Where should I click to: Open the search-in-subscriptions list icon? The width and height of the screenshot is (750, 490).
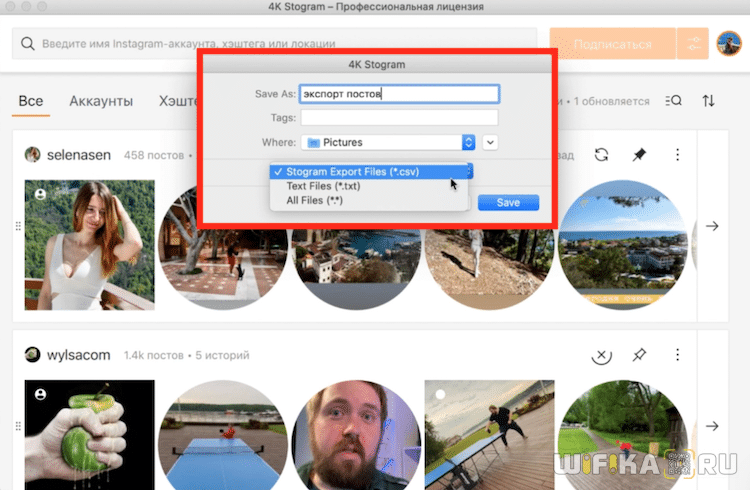(x=673, y=100)
